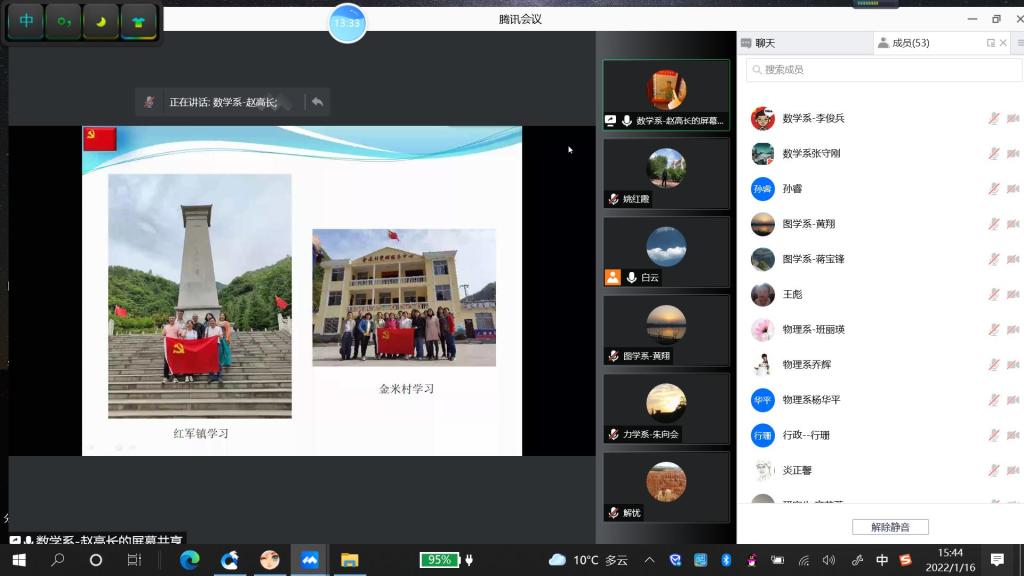
Task: Launch Microsoft Edge from taskbar
Action: (x=190, y=560)
